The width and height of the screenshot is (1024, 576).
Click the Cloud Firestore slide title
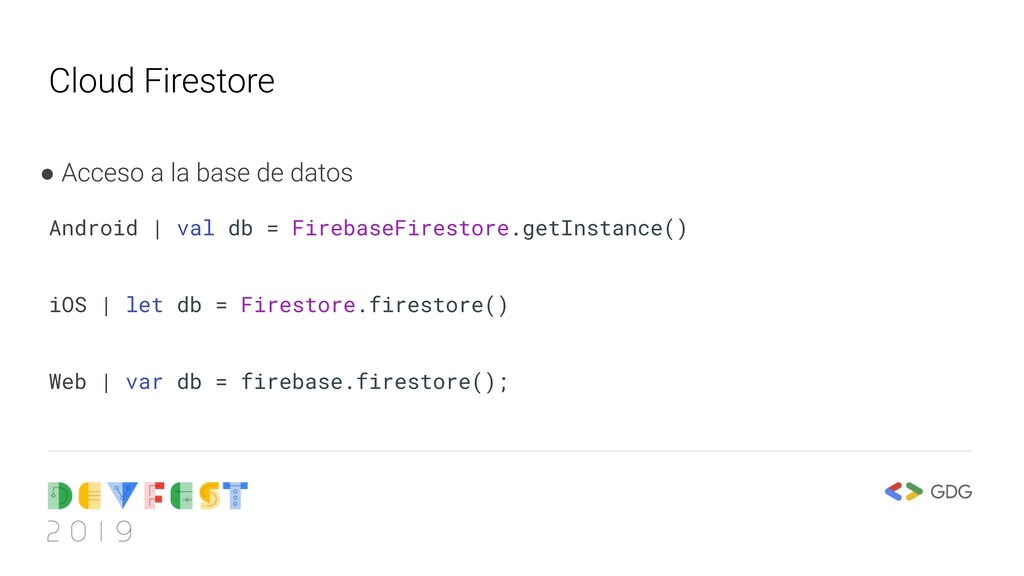[161, 81]
